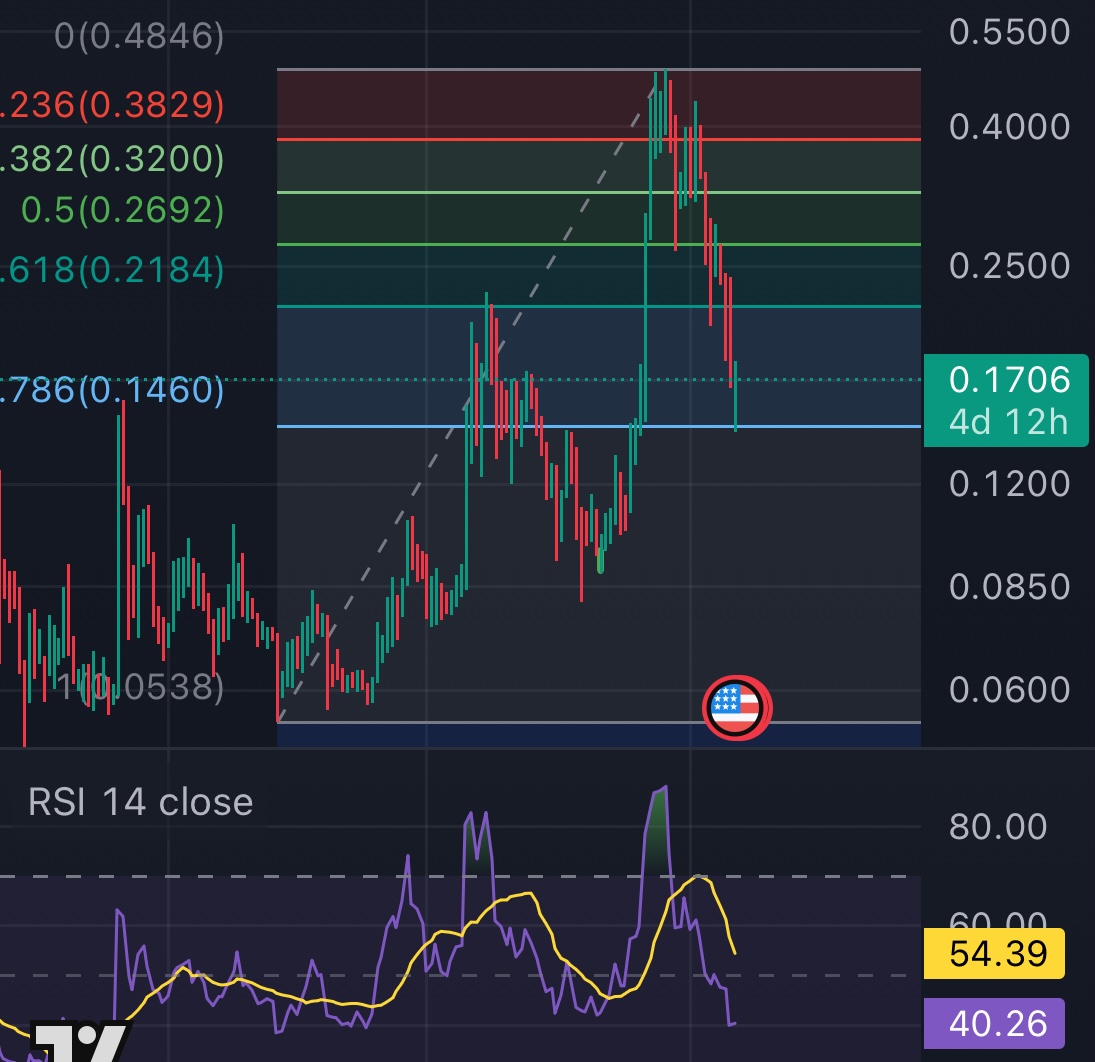Click the 1(0.0538) Fibonacci bottom label
The height and width of the screenshot is (1062, 1095).
(139, 687)
